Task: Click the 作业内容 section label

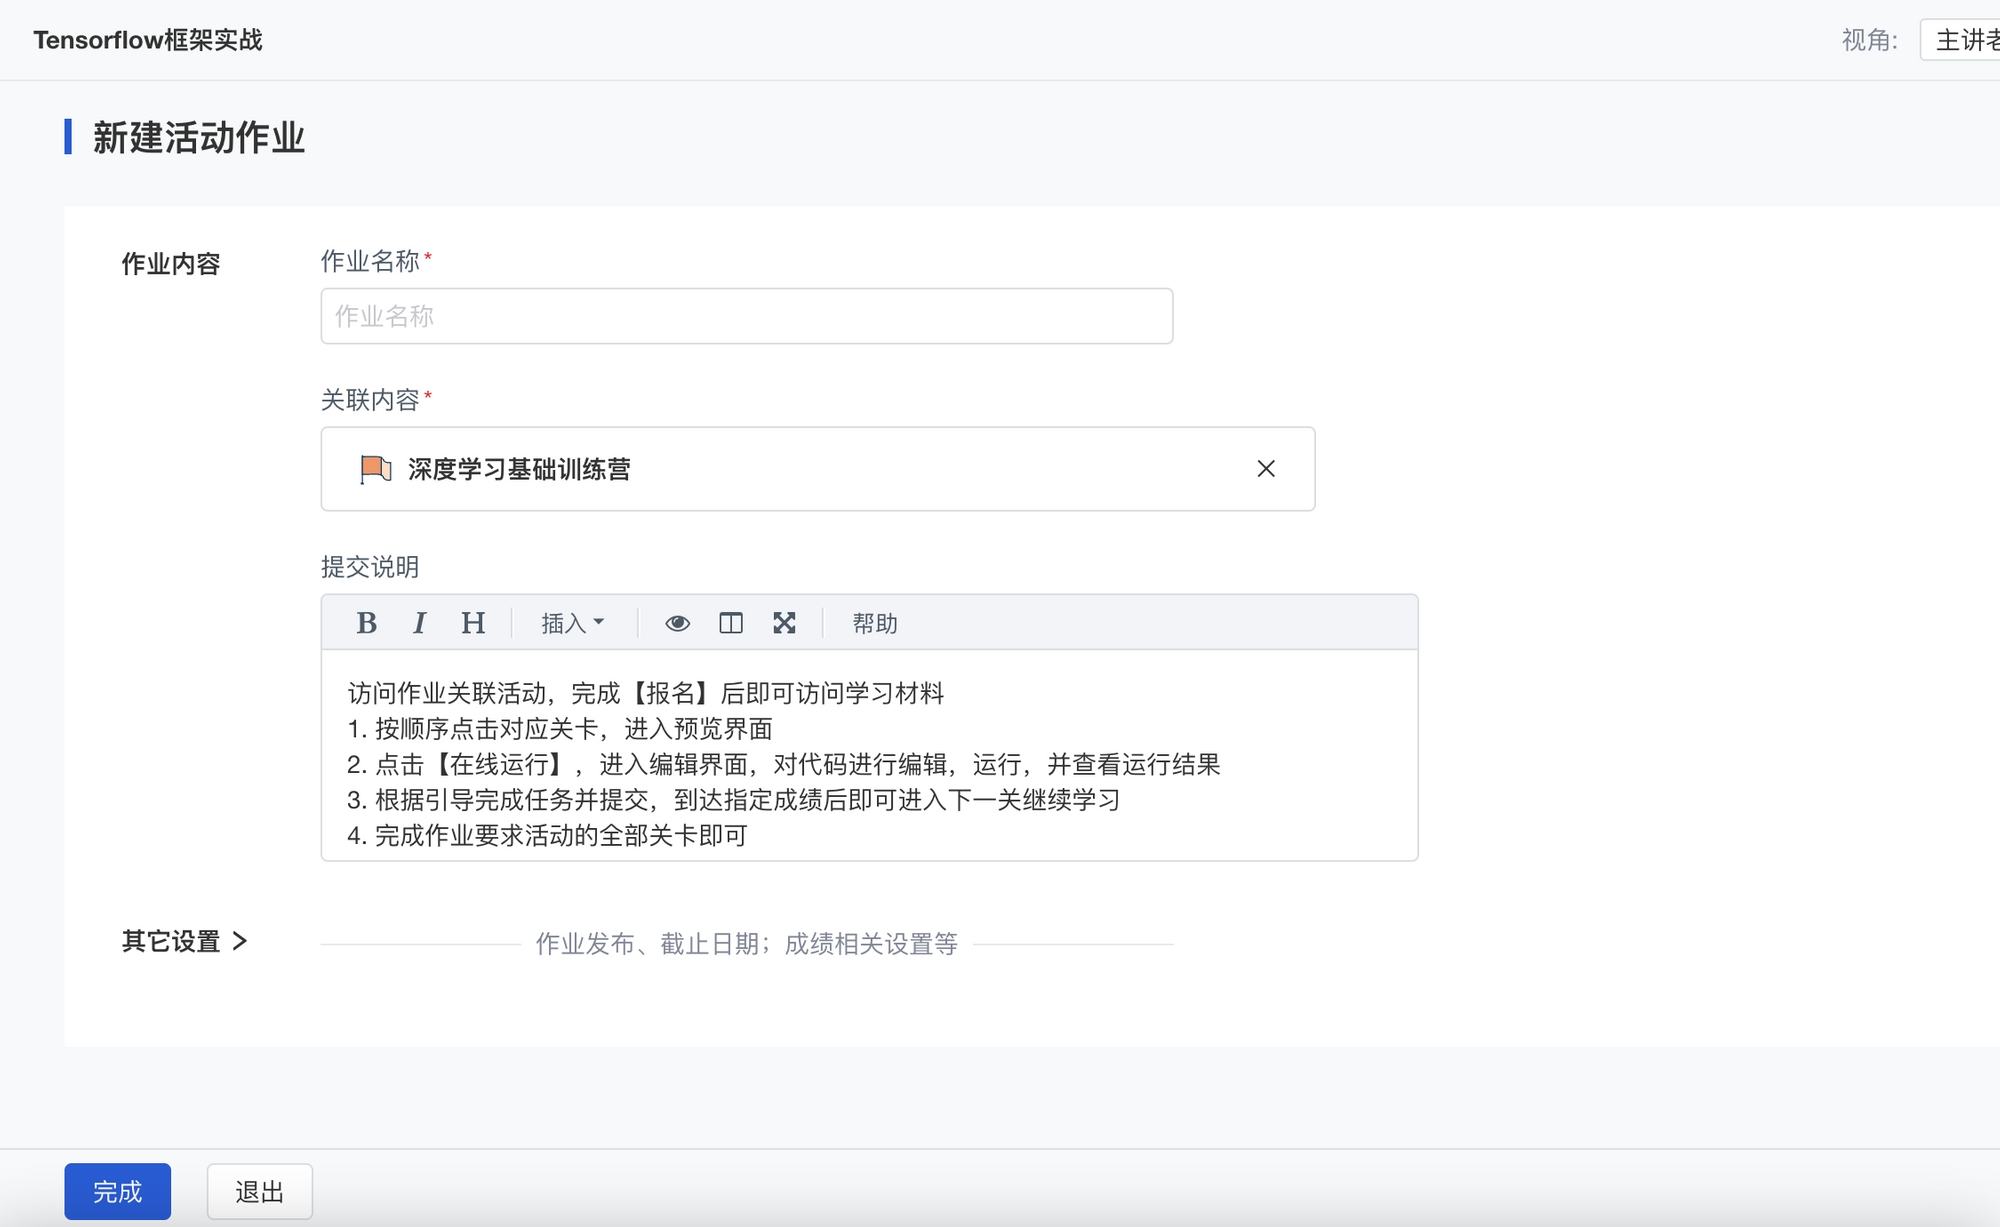Action: [x=170, y=264]
